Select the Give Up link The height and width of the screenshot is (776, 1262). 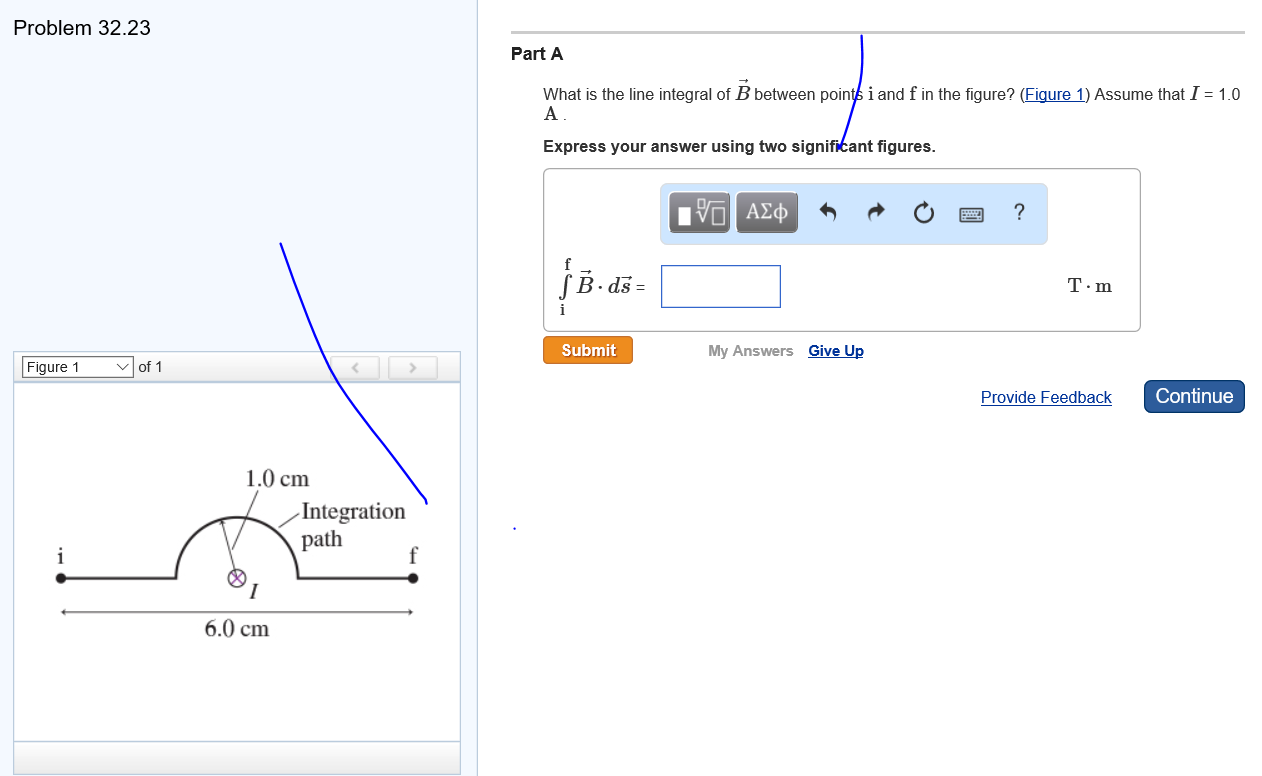[x=835, y=350]
